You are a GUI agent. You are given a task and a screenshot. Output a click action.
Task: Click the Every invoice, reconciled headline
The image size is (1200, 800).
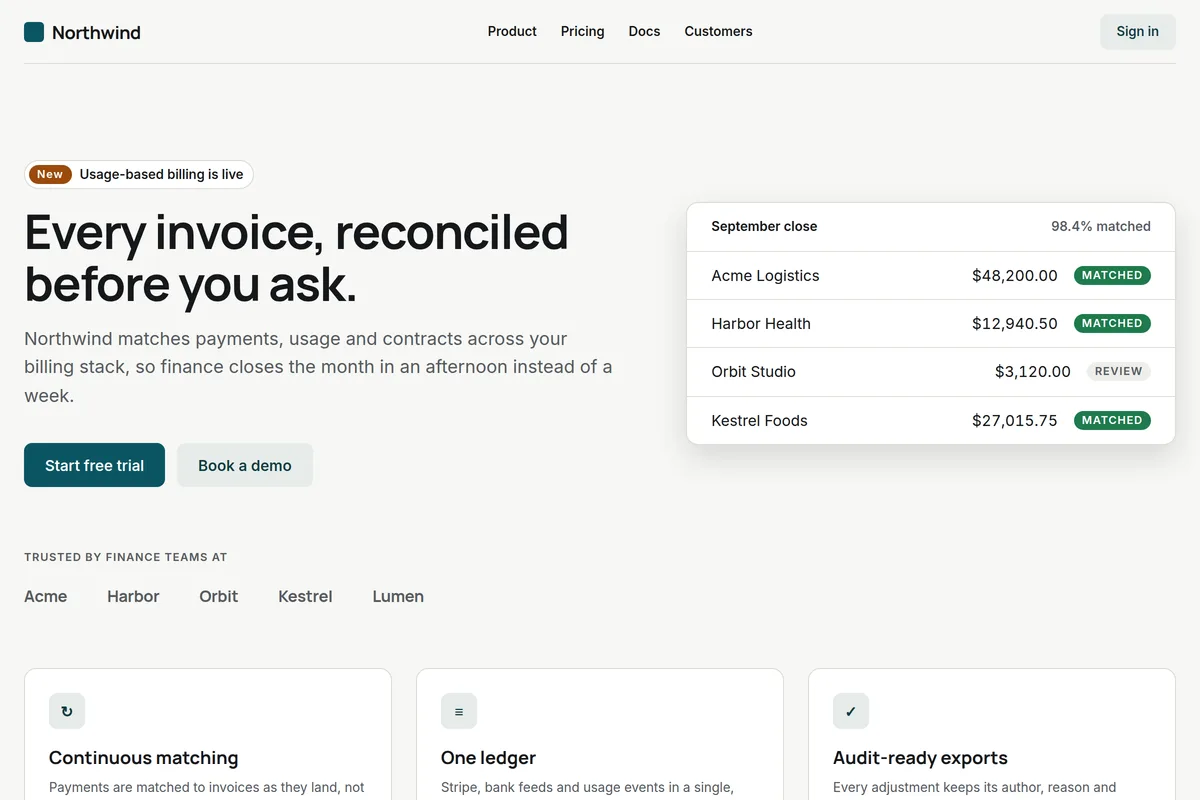296,258
